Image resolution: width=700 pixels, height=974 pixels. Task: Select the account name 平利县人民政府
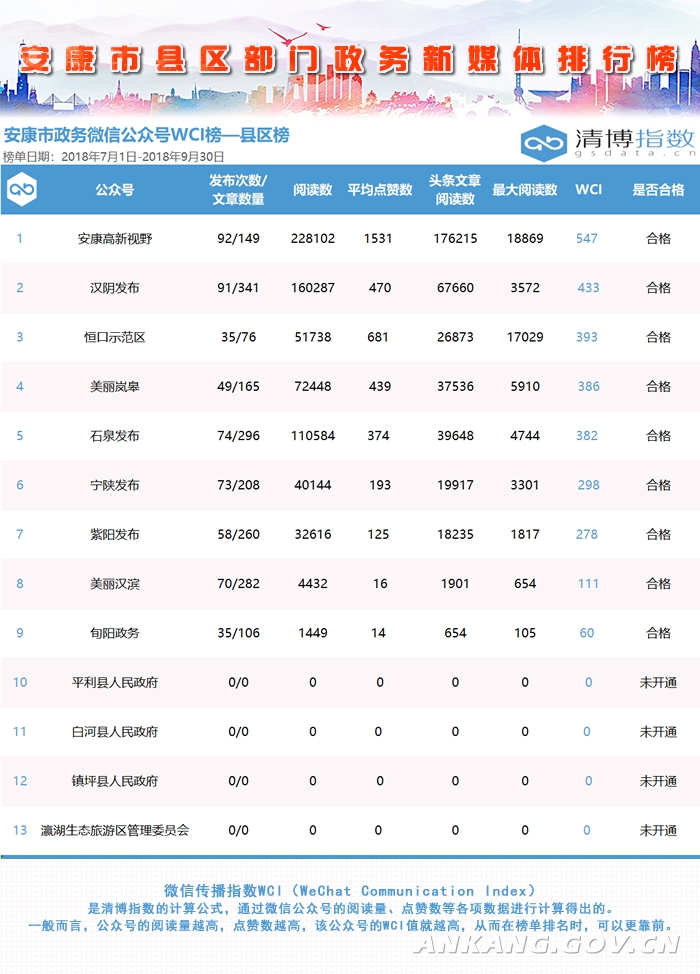pyautogui.click(x=114, y=682)
